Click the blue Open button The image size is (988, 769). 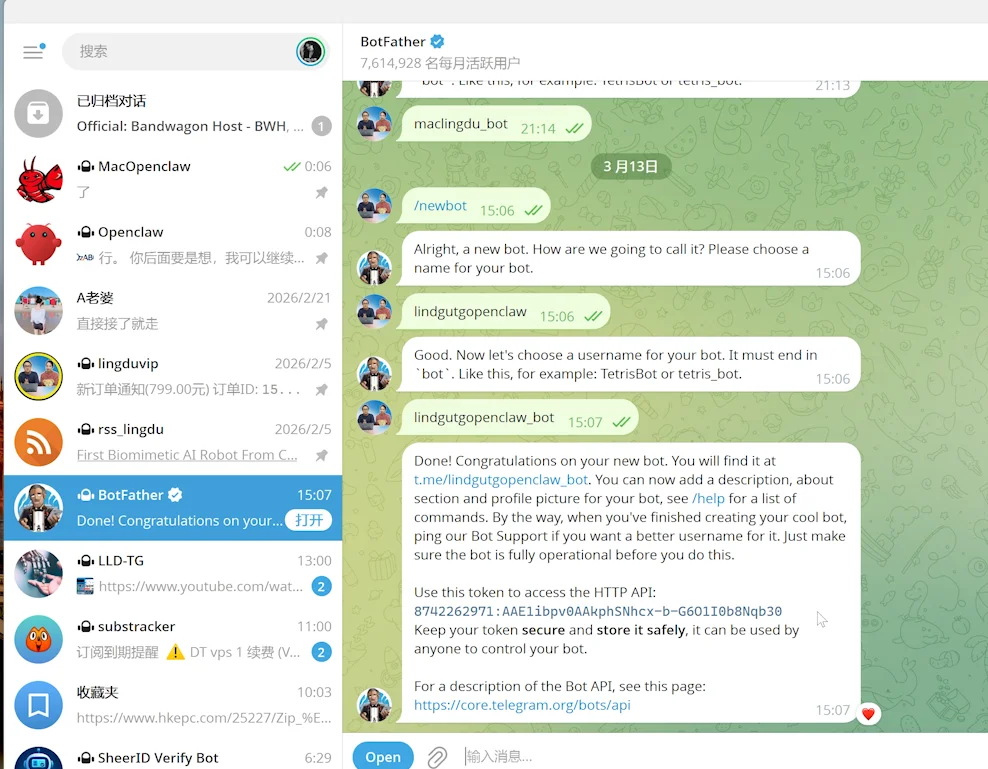tap(382, 756)
